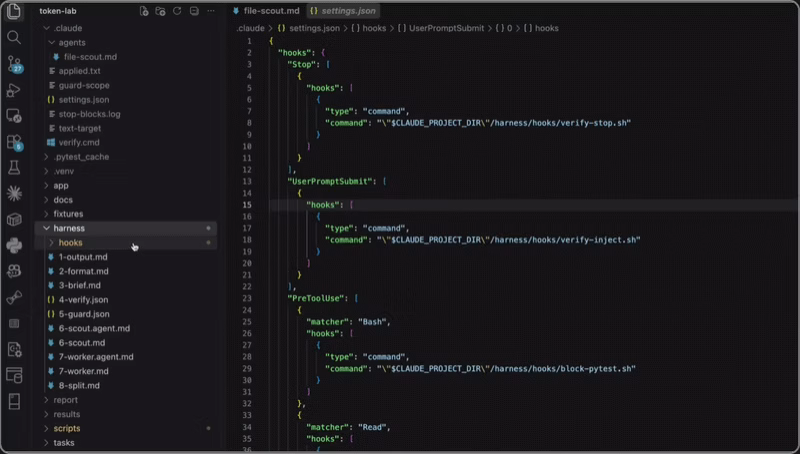800x454 pixels.
Task: Open the sync robot icon in activity bar
Action: (14, 271)
